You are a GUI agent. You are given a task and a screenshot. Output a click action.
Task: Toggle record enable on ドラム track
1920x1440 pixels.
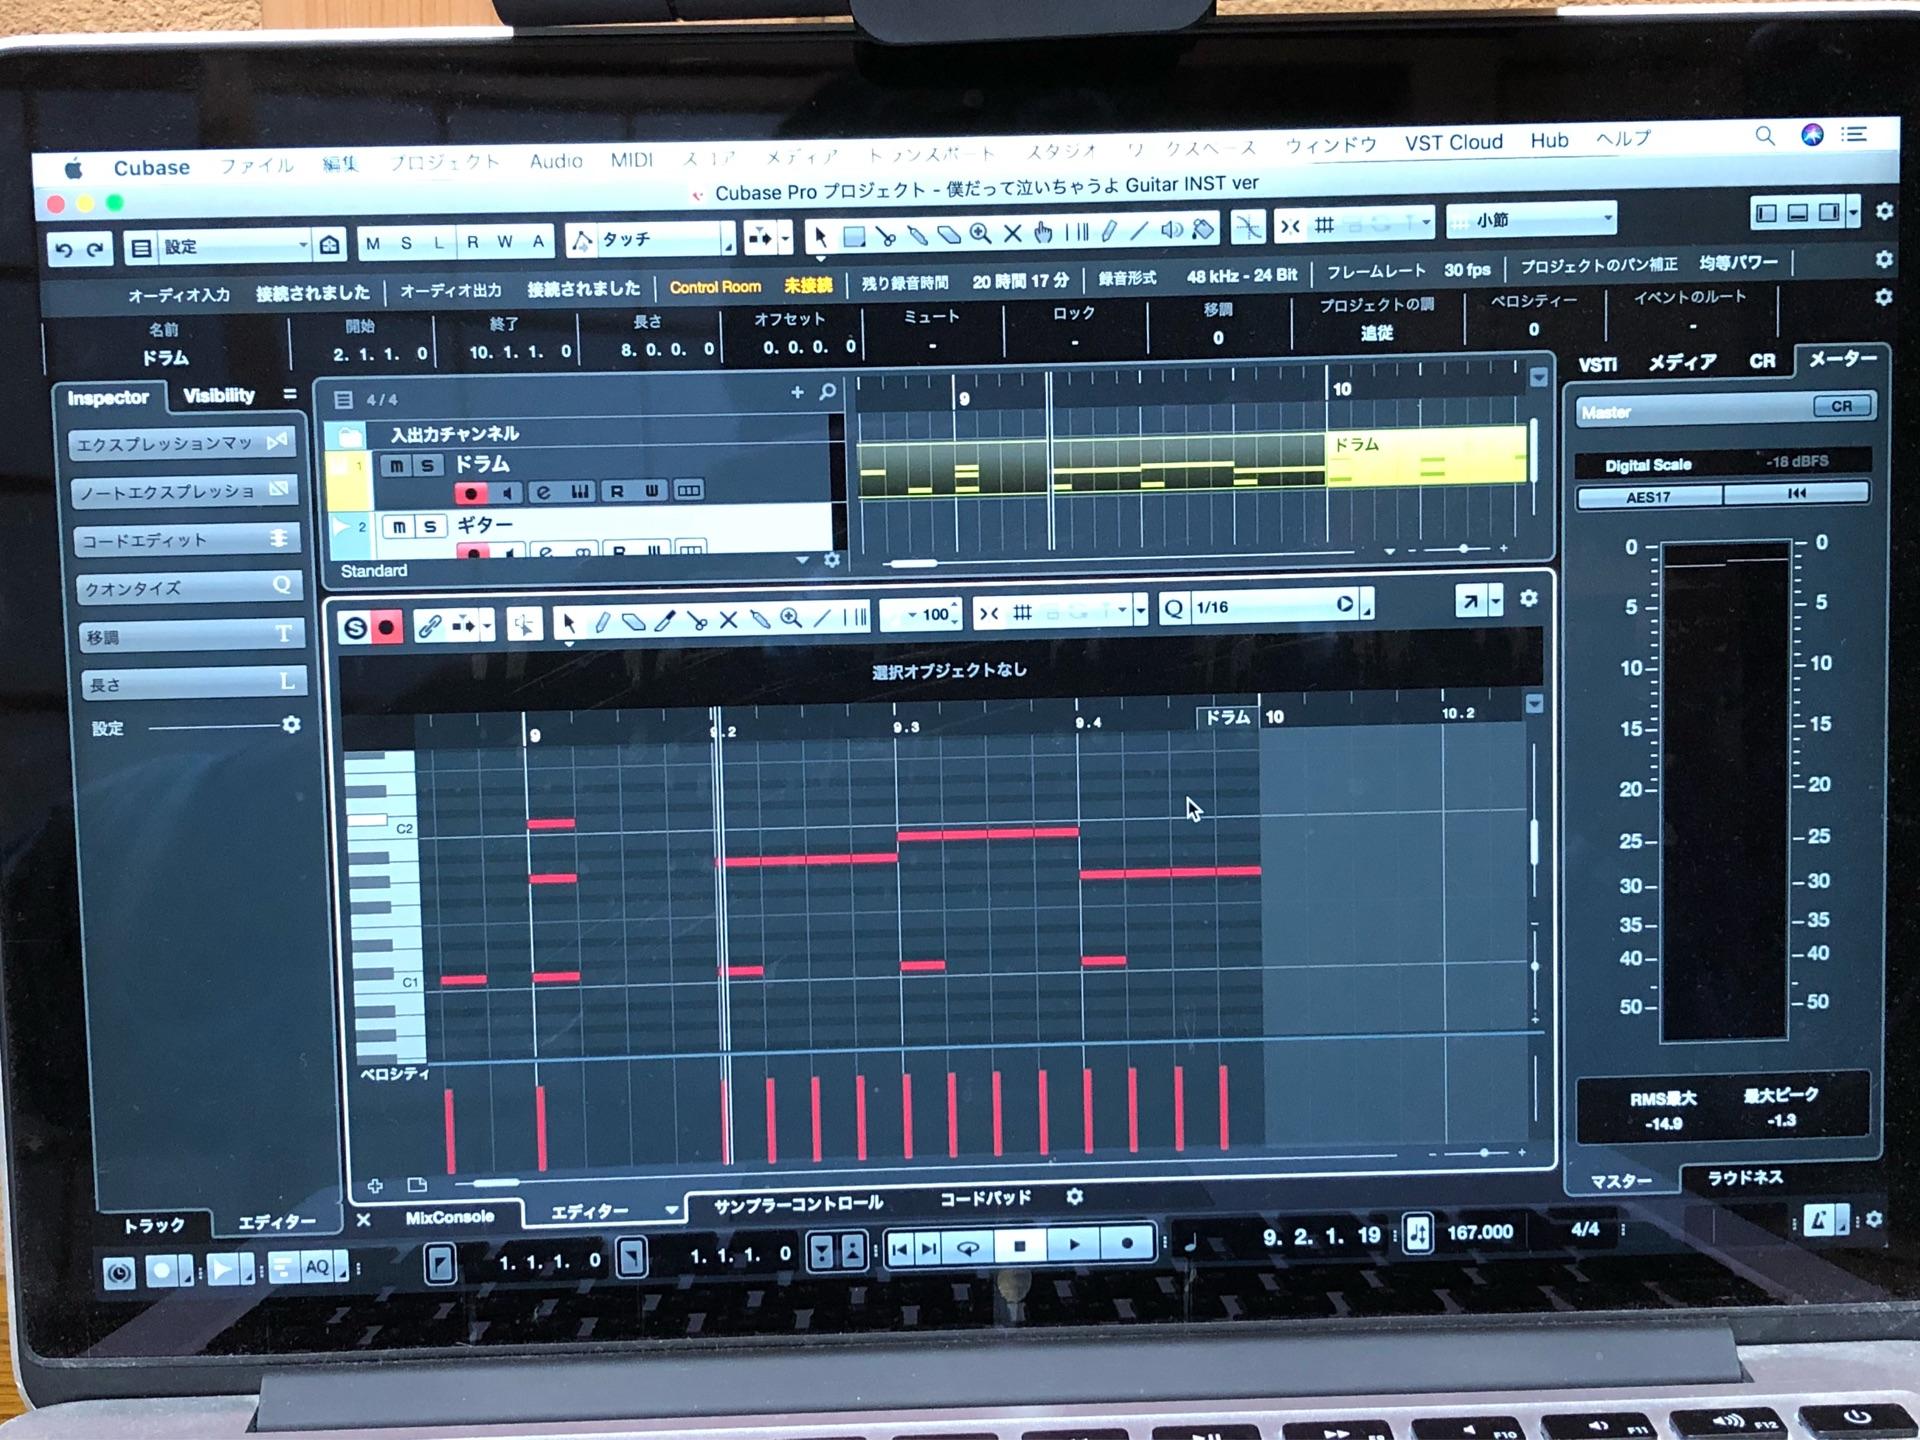[x=470, y=493]
